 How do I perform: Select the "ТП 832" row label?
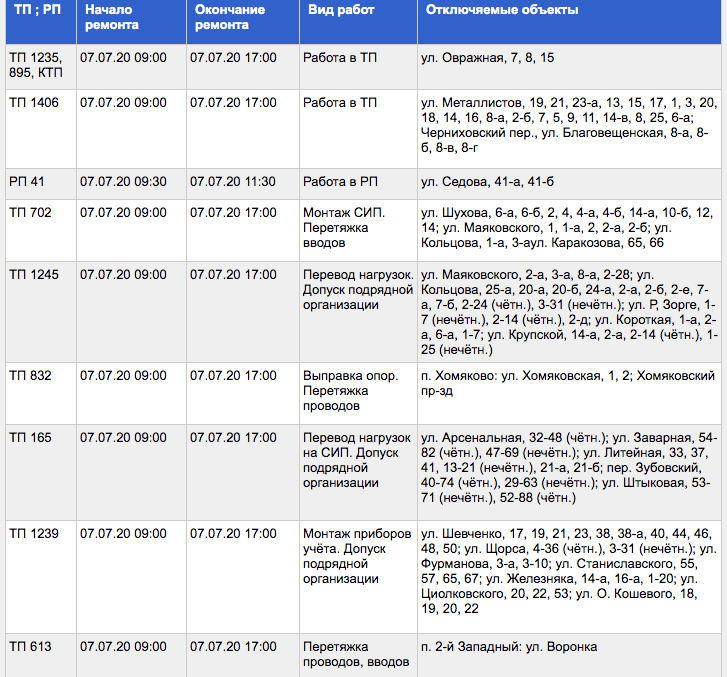[x=30, y=376]
